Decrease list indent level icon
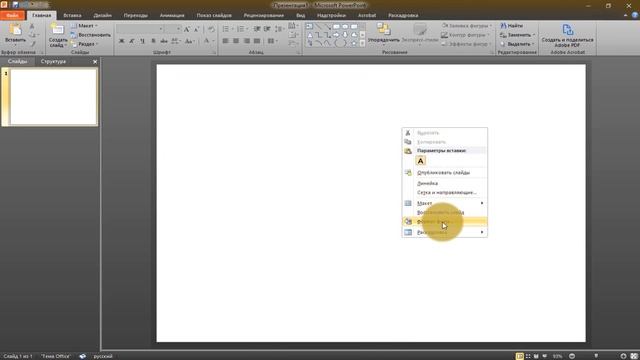Image resolution: width=640 pixels, height=360 pixels. coord(257,29)
